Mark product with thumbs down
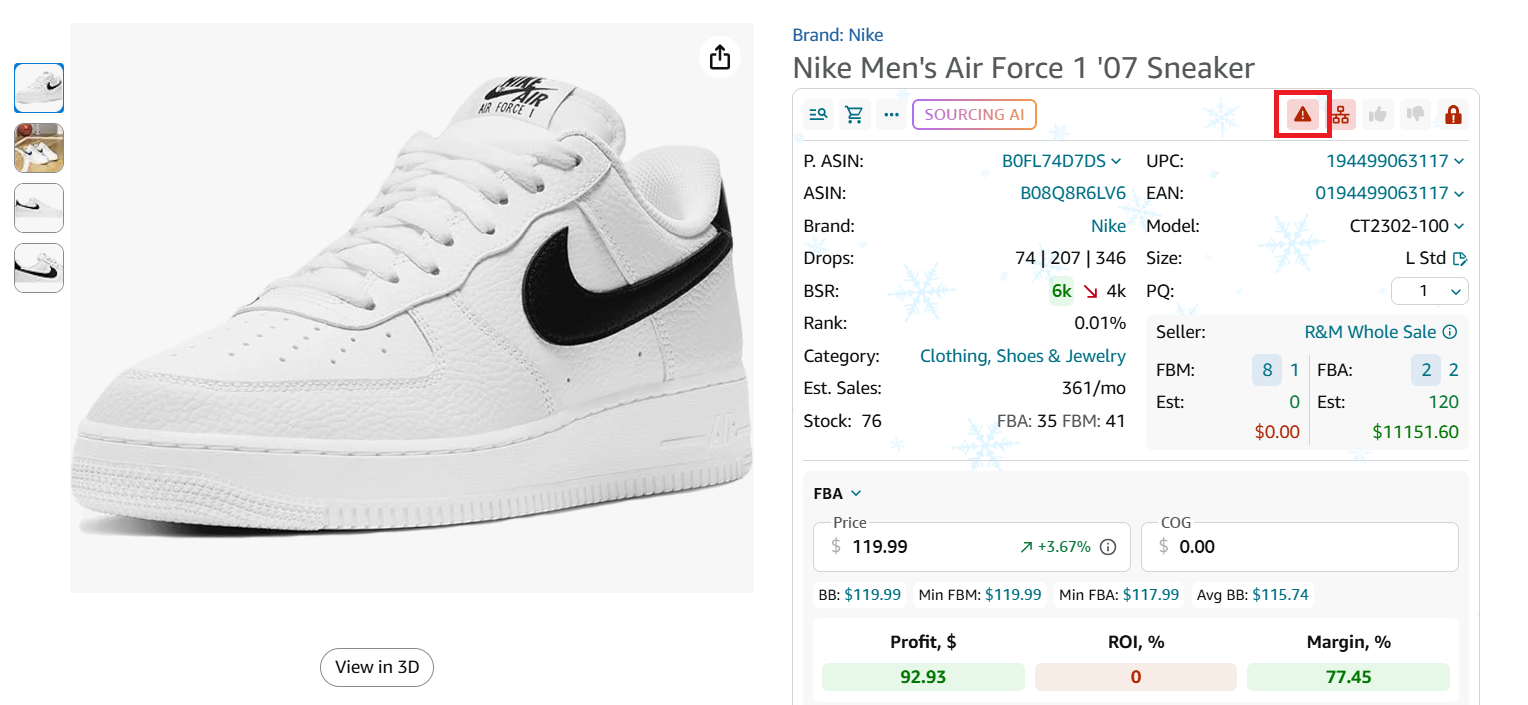 (1415, 114)
